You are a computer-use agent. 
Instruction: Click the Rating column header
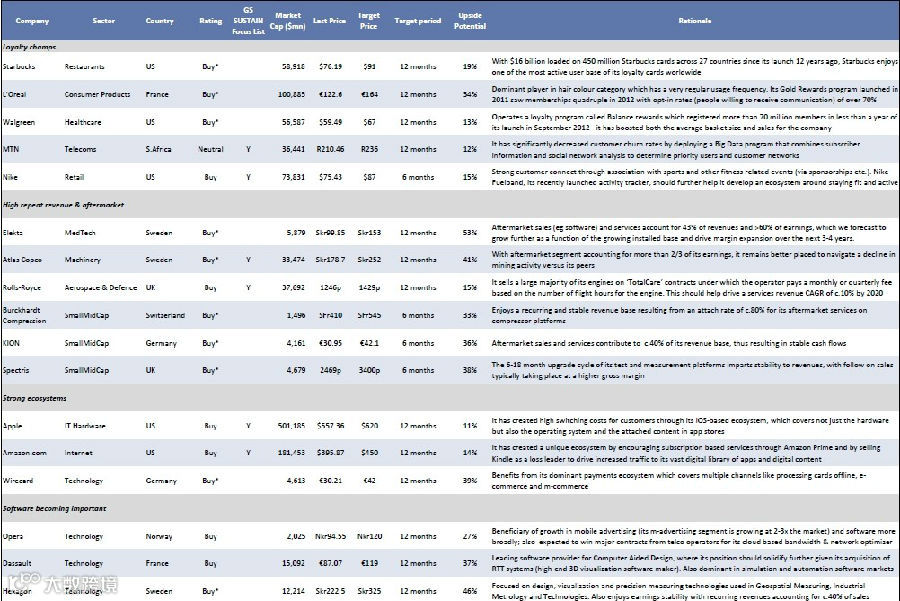pyautogui.click(x=210, y=21)
